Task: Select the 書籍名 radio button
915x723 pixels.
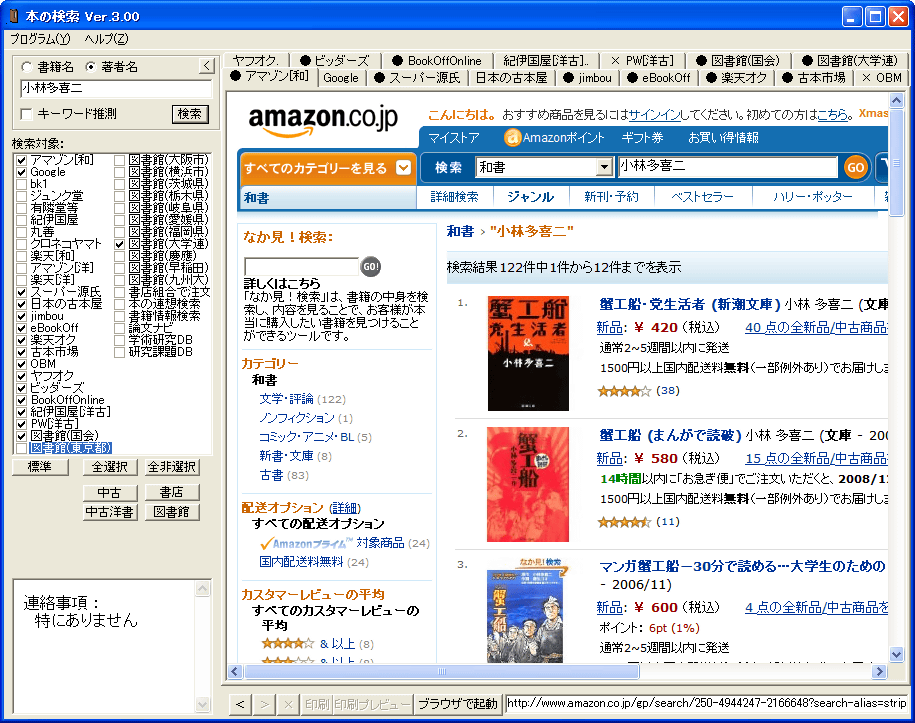Action: pyautogui.click(x=26, y=67)
